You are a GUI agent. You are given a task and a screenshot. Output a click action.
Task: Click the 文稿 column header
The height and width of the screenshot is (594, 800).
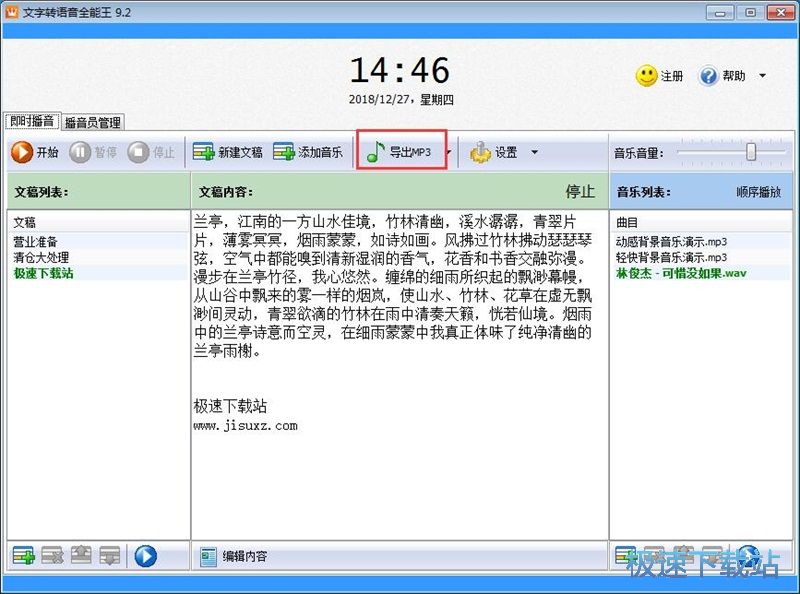pyautogui.click(x=98, y=222)
